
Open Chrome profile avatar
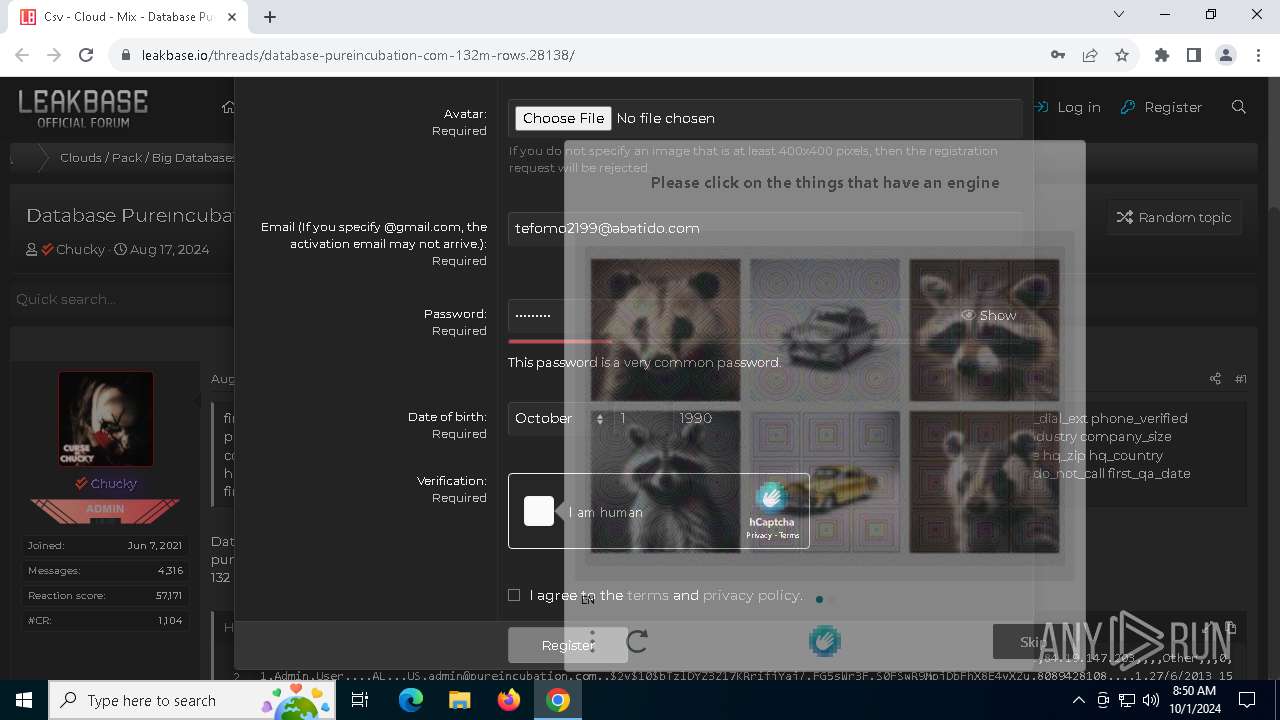click(x=1226, y=55)
